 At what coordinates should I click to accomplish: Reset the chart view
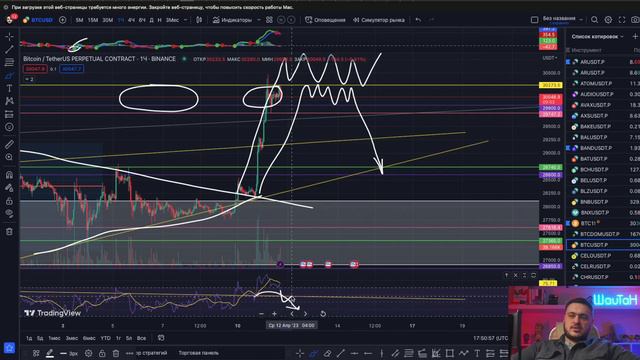[323, 313]
